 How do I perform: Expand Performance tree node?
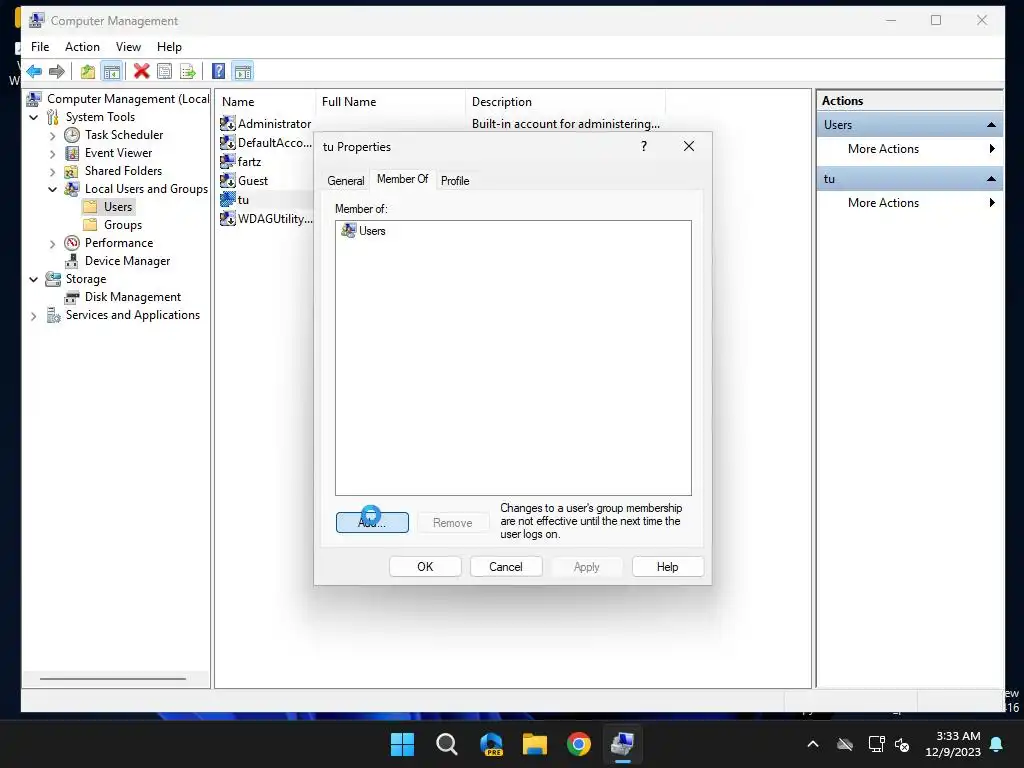click(53, 244)
